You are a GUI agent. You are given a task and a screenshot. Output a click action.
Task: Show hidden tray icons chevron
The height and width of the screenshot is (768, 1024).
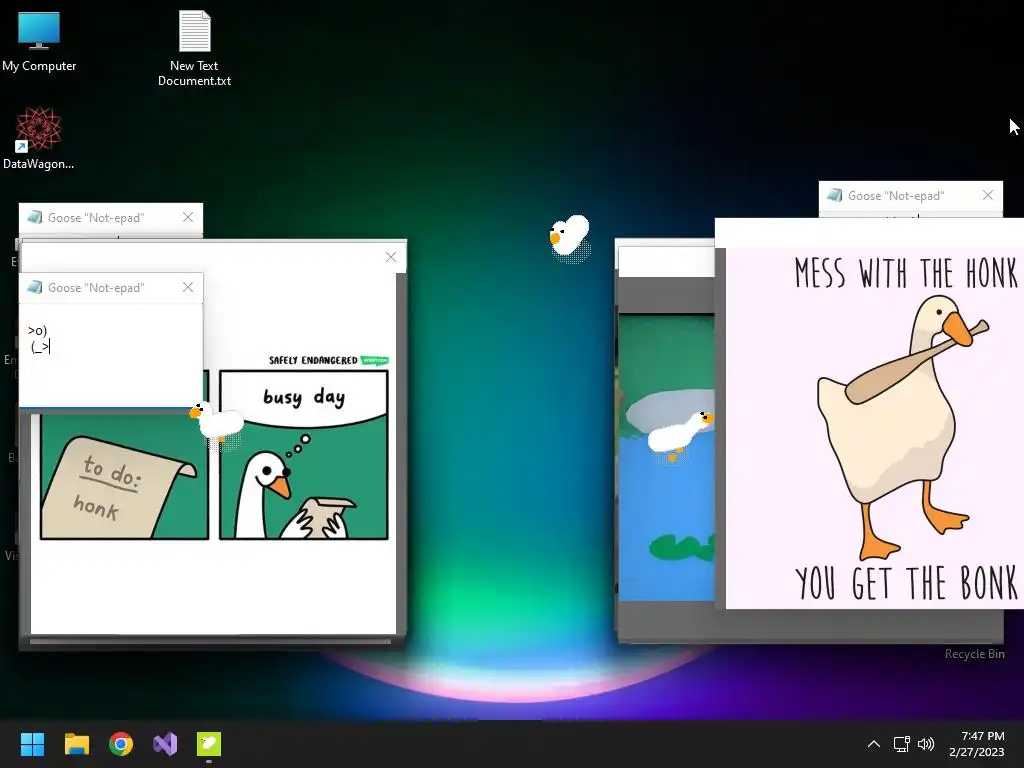pyautogui.click(x=874, y=744)
